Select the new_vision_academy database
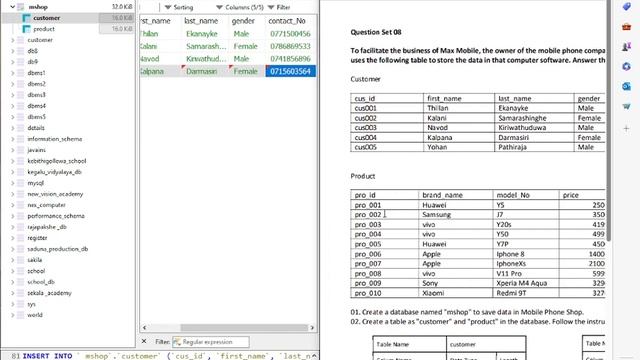 pyautogui.click(x=55, y=194)
